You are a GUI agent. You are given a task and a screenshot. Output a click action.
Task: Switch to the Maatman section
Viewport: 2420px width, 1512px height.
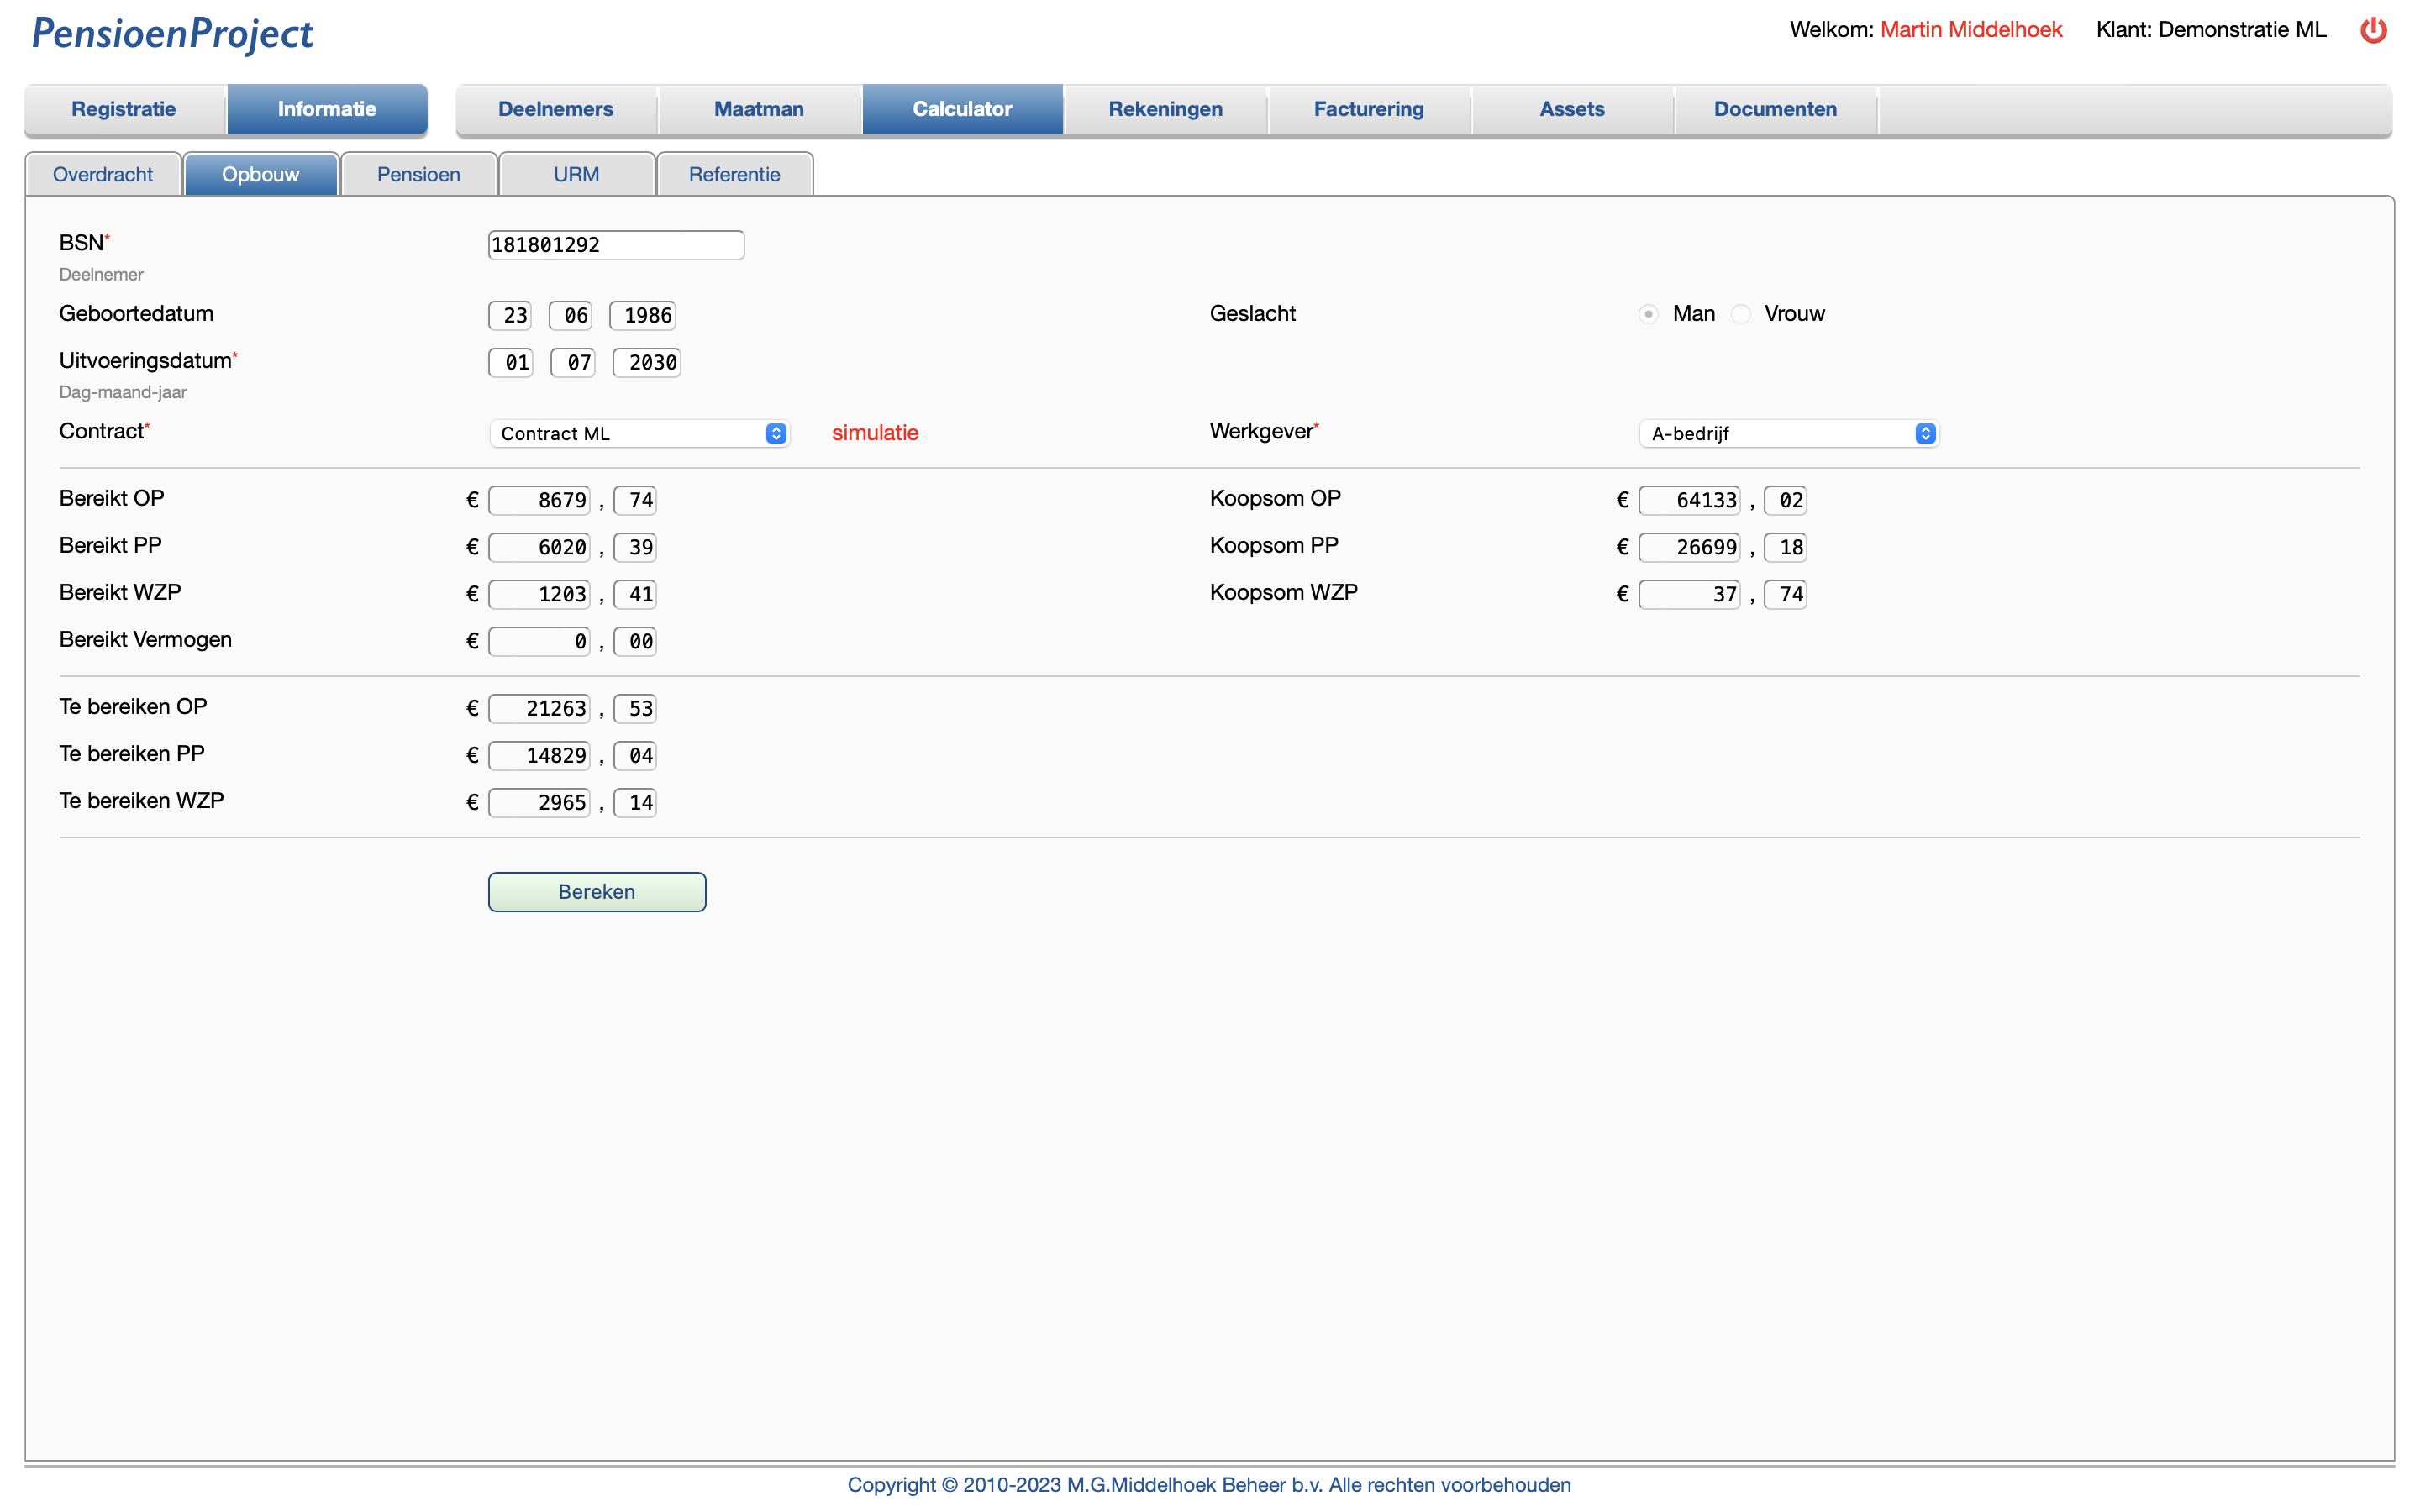(759, 109)
